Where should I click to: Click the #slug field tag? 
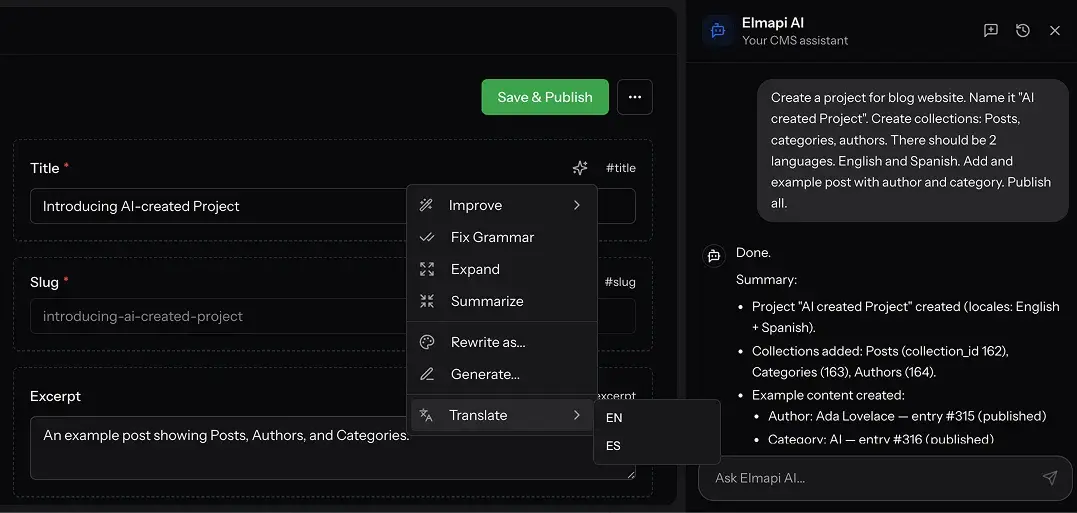pos(620,282)
